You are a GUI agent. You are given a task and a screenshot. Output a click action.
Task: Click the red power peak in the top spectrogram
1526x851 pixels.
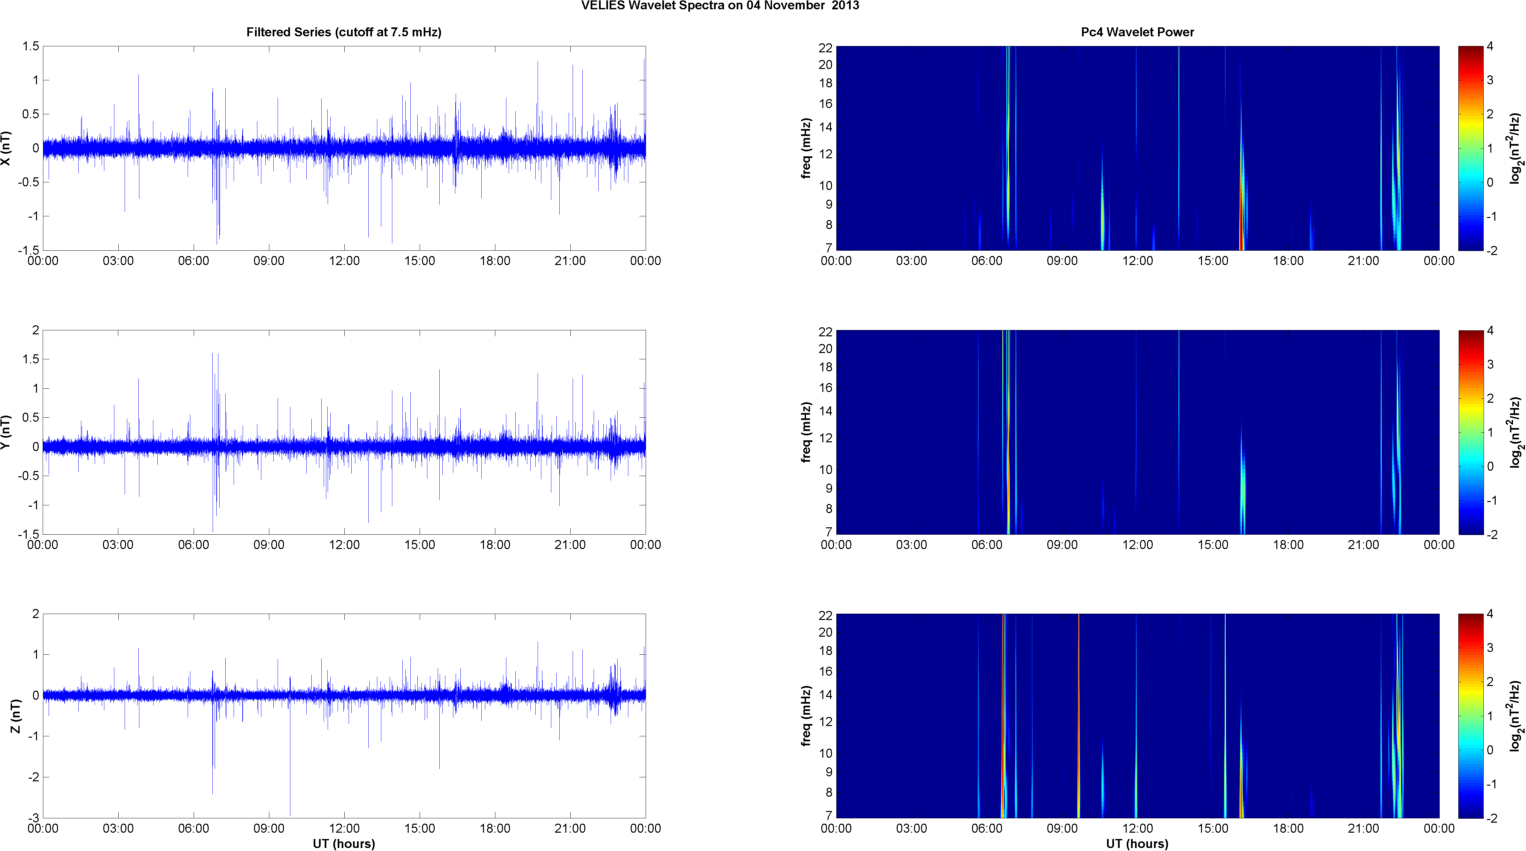pos(1241,235)
